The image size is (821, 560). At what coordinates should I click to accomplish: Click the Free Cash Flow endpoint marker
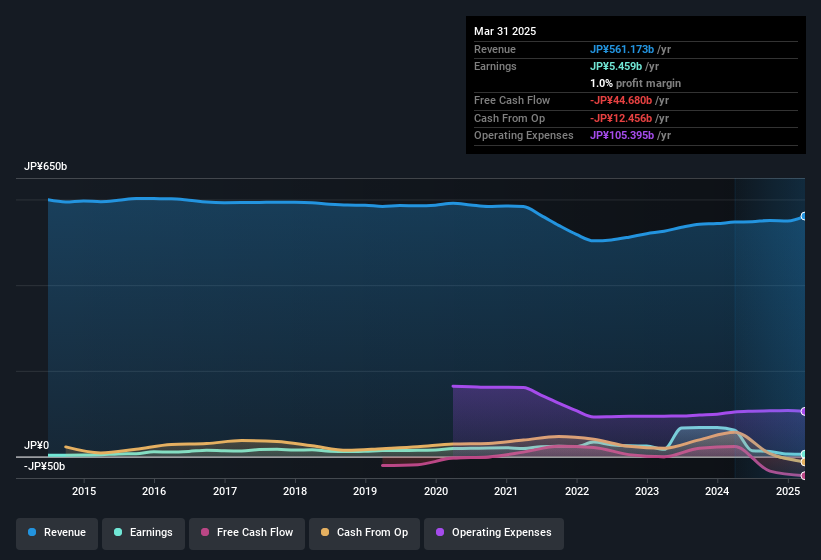tap(804, 476)
